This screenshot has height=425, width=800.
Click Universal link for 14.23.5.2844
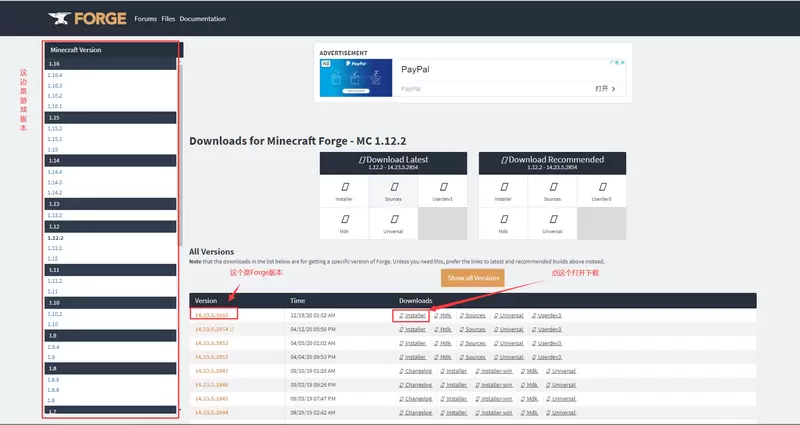tap(561, 412)
